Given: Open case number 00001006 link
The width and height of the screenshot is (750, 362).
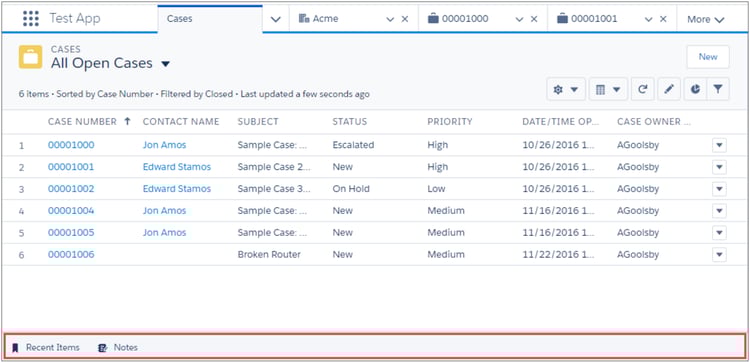Looking at the screenshot, I should click(x=71, y=254).
